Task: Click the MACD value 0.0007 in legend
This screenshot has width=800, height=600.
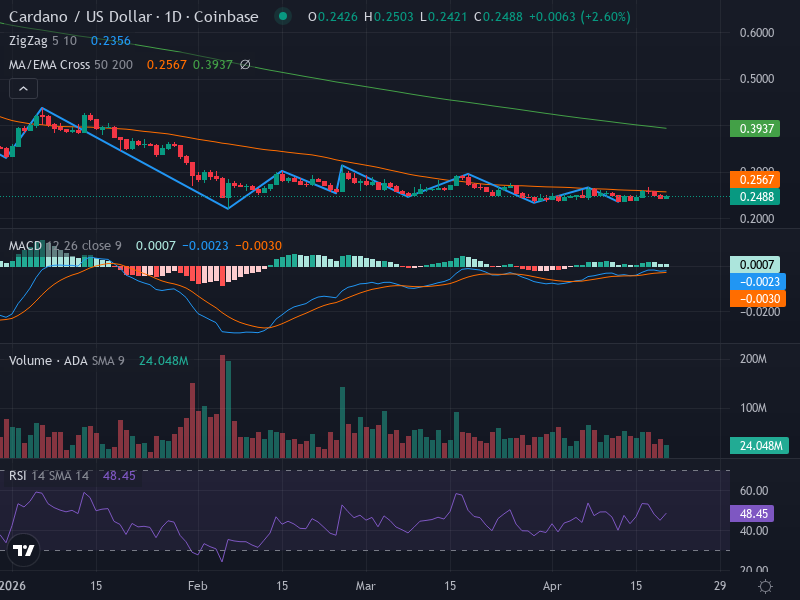Action: (156, 245)
